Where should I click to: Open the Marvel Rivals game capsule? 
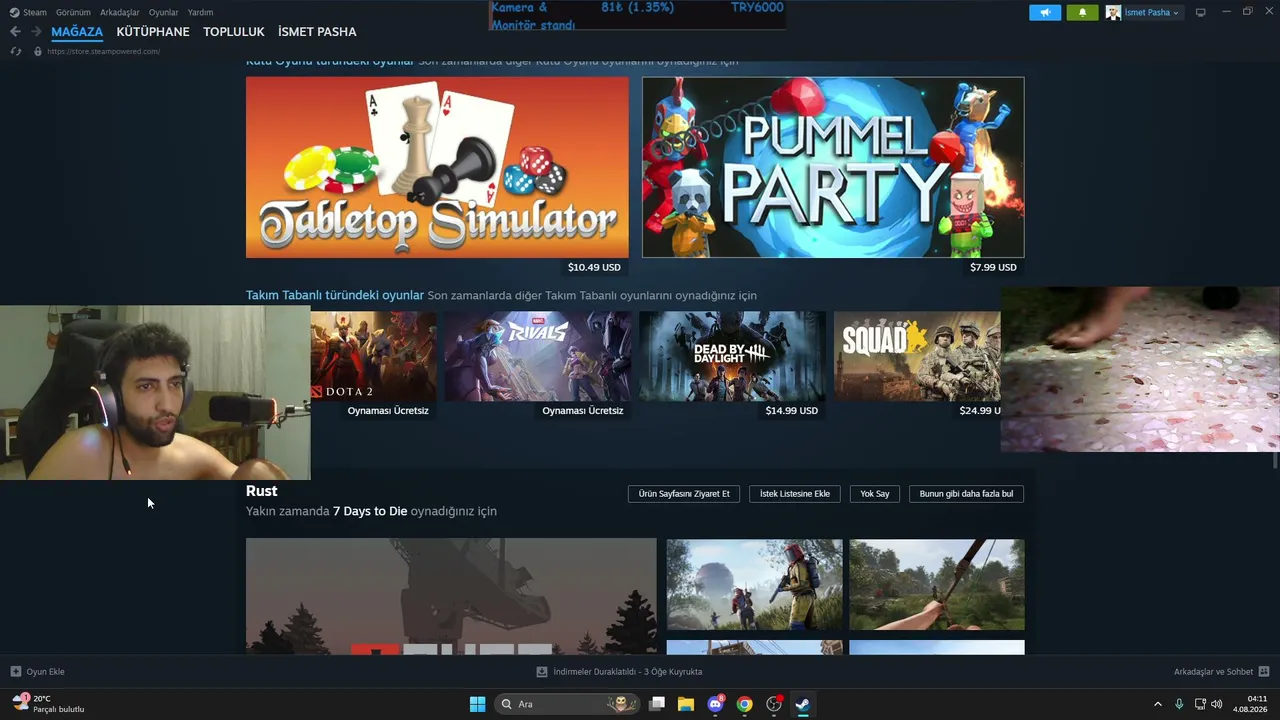tap(538, 356)
